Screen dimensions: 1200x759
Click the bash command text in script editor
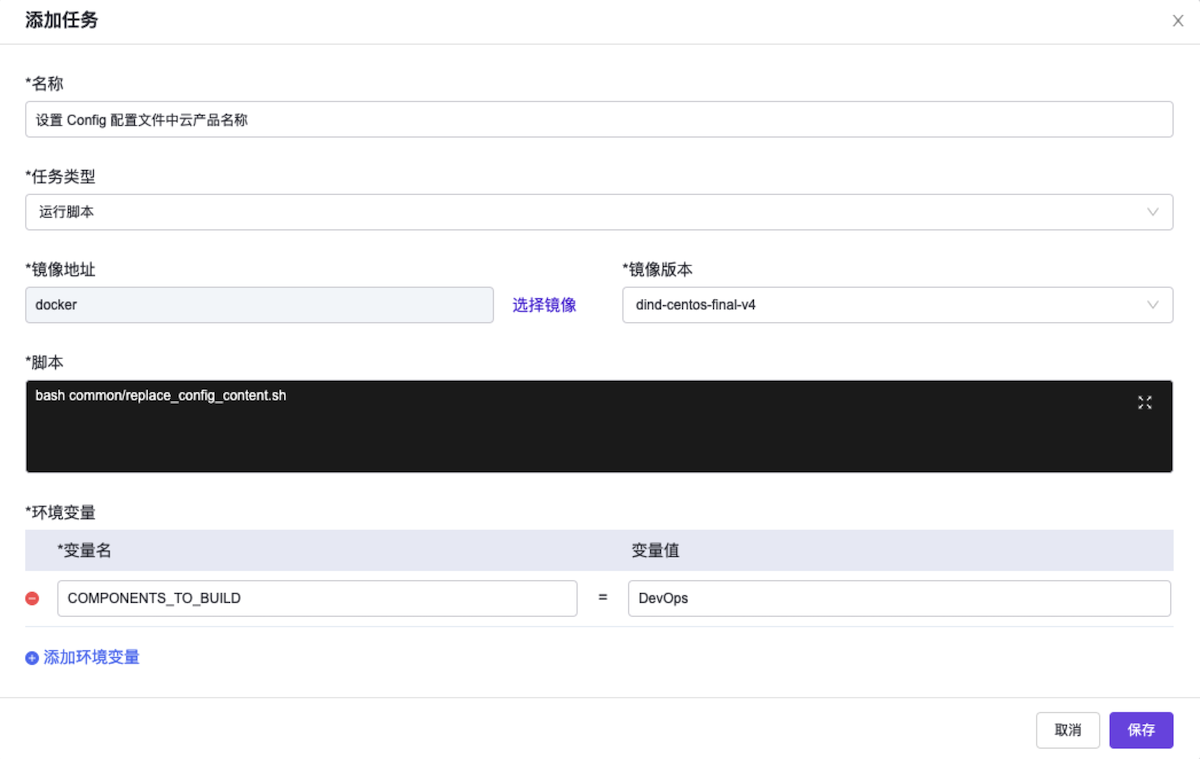[x=161, y=396]
